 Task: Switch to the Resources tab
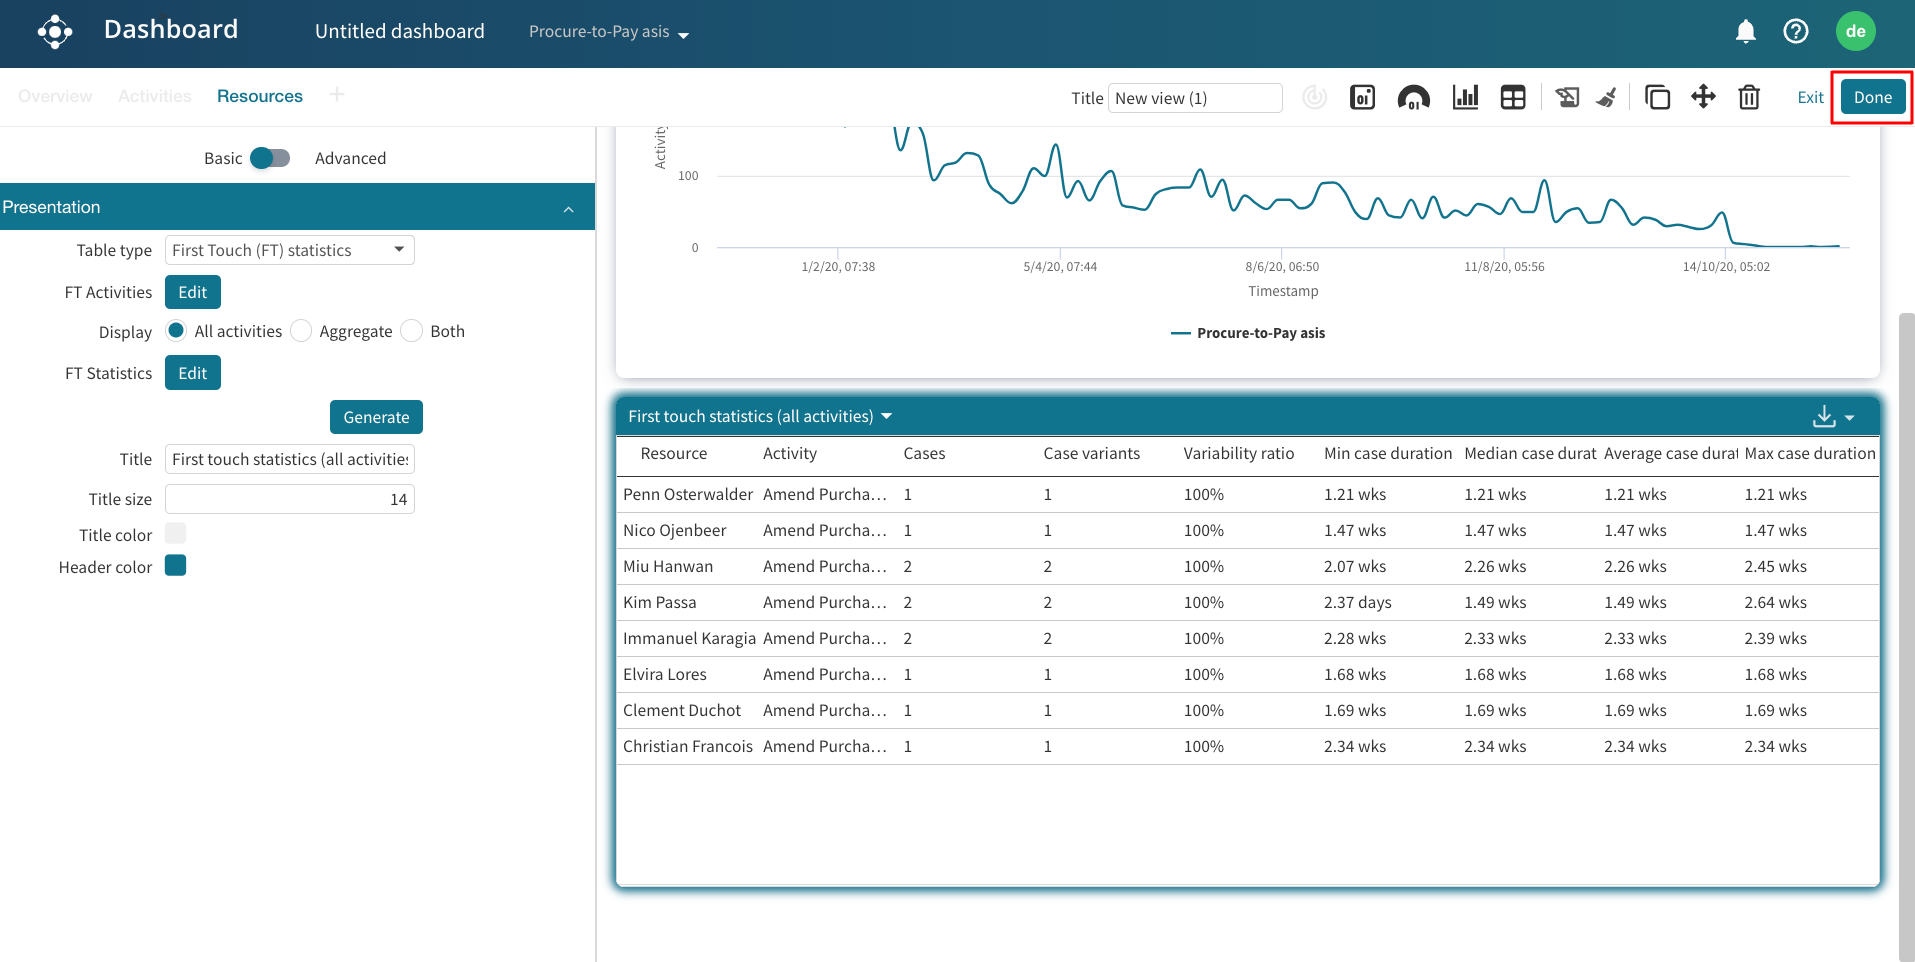(x=259, y=96)
